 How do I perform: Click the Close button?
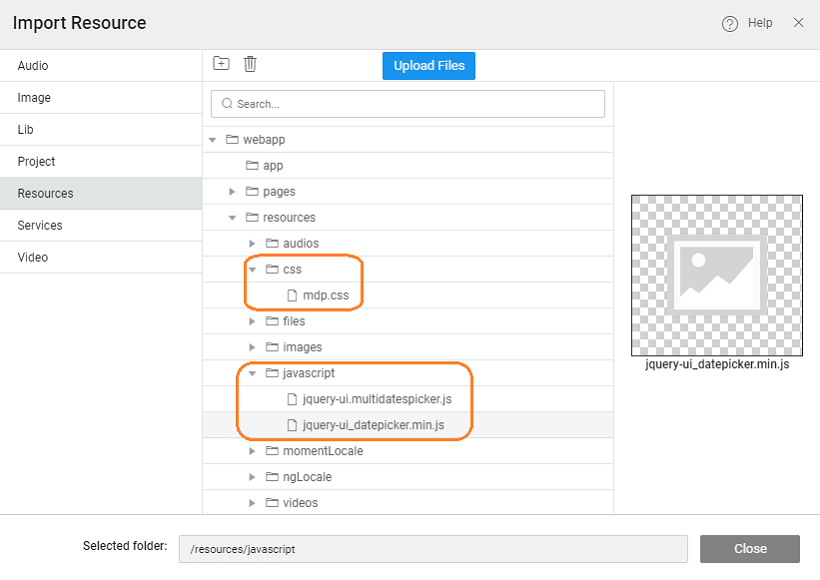749,548
